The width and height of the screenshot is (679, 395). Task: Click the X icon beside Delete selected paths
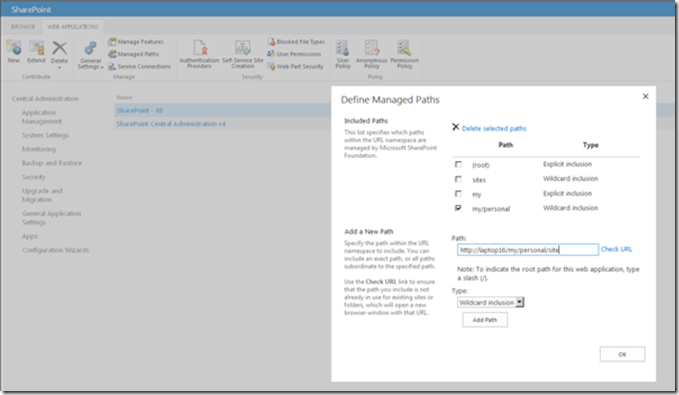point(456,127)
